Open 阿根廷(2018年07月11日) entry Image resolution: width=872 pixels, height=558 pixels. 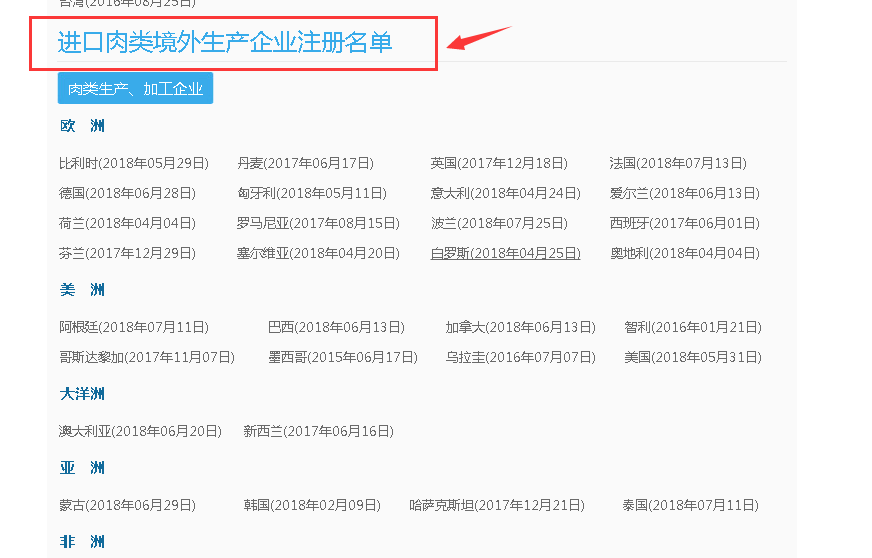134,327
